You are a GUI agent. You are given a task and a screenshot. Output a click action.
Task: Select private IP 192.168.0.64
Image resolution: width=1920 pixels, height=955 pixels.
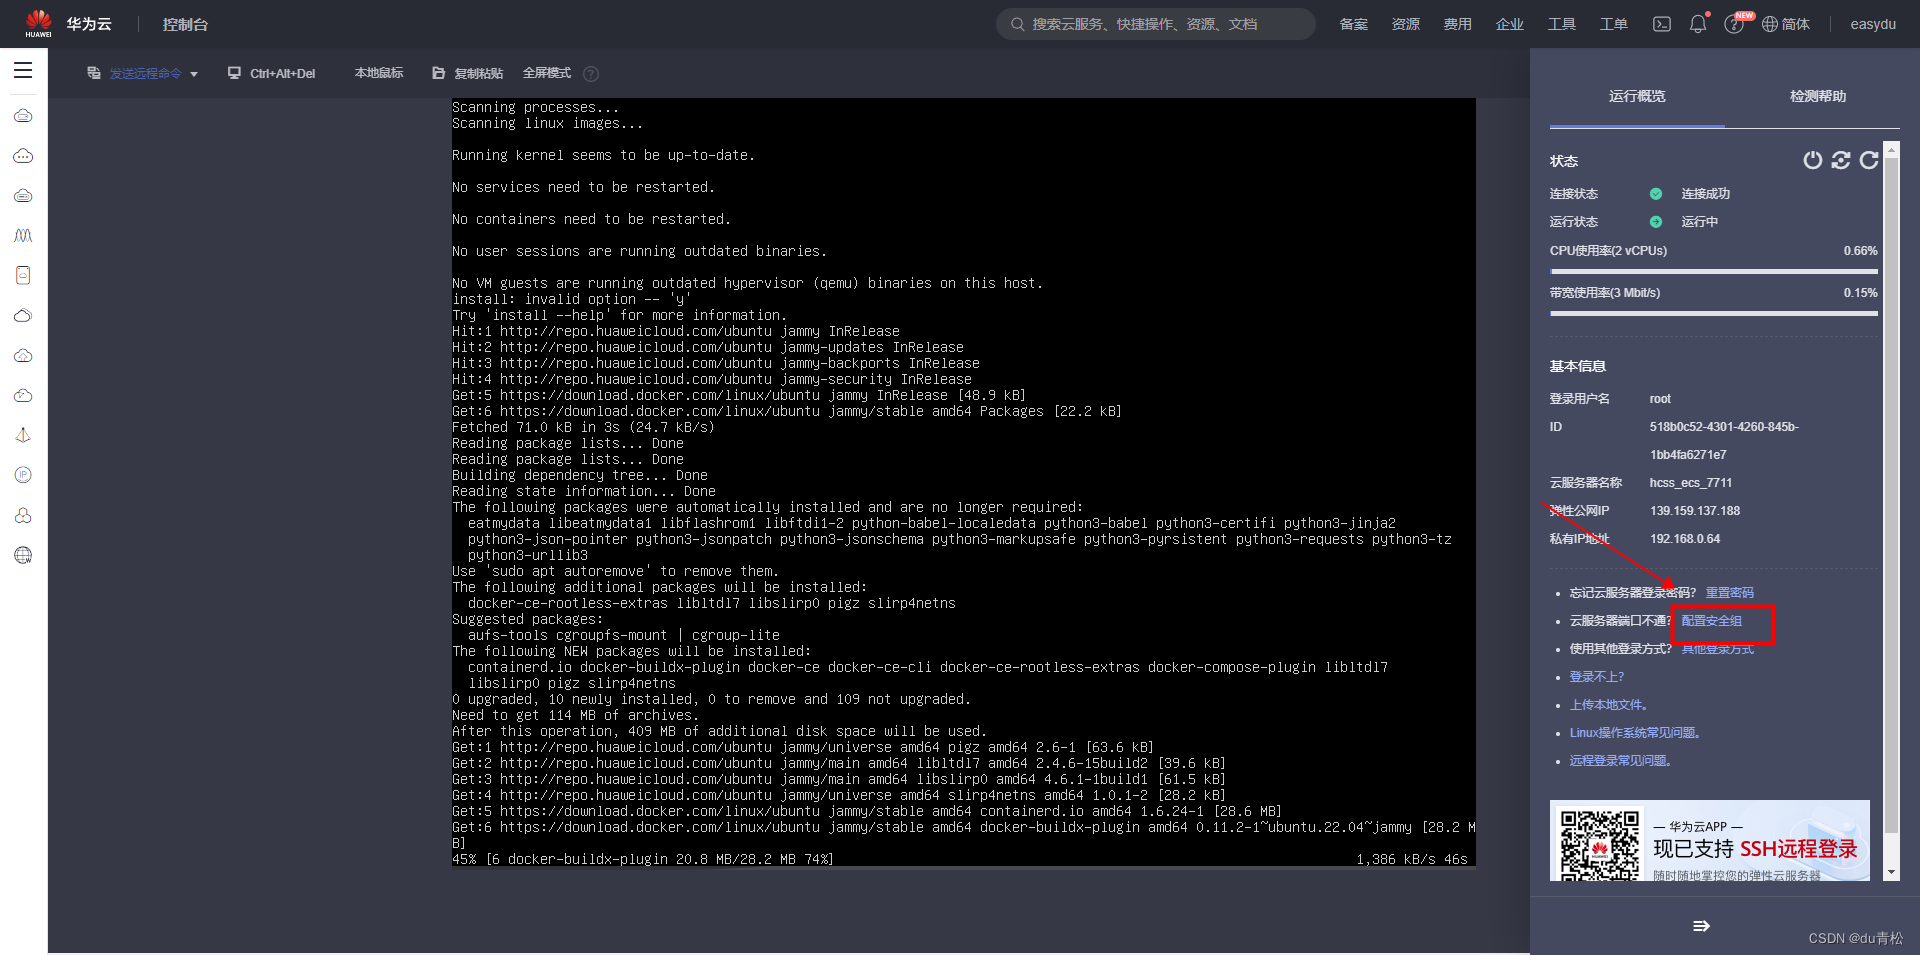(x=1685, y=539)
